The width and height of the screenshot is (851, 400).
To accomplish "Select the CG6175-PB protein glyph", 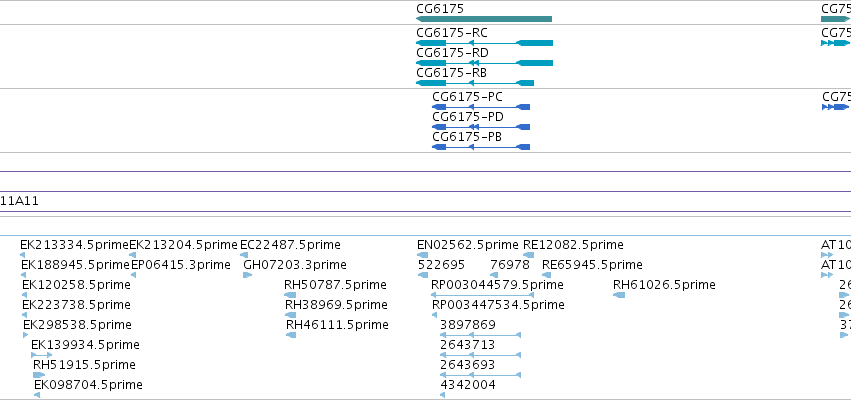I will 481,147.
